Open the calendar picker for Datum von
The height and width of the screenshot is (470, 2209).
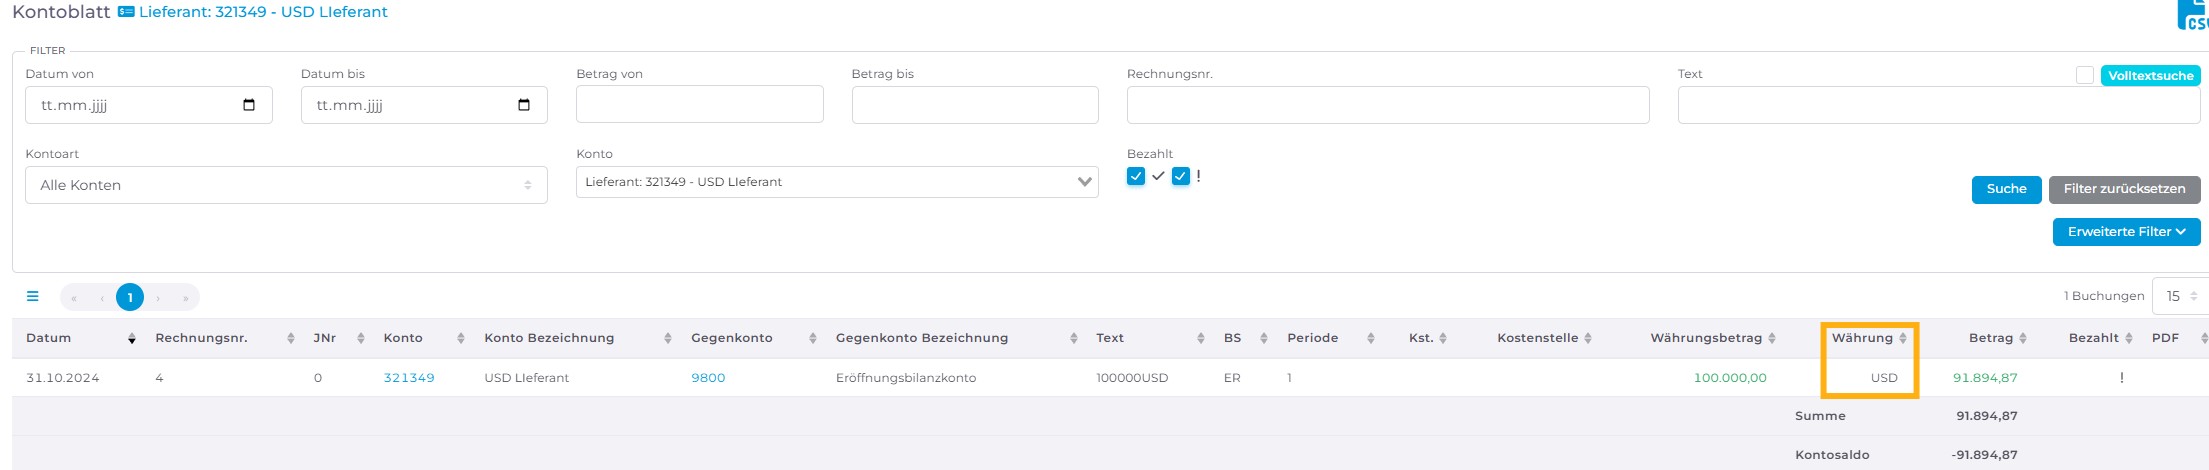tap(249, 105)
